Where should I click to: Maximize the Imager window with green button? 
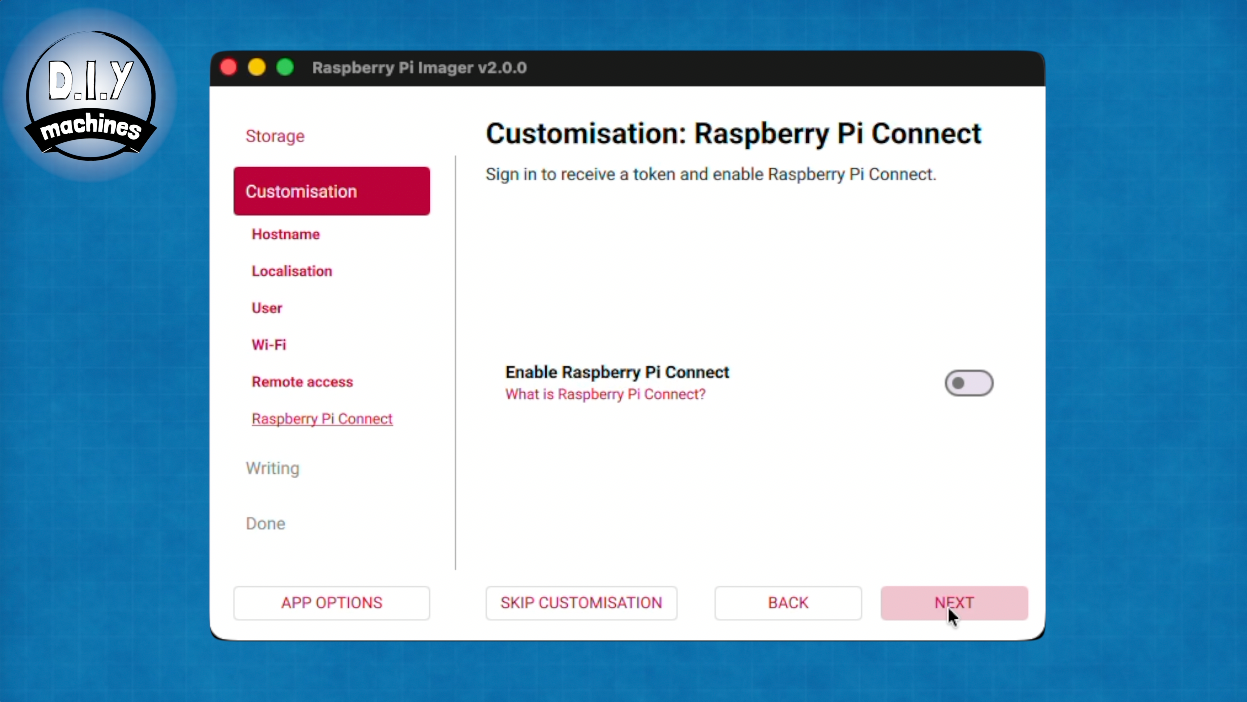click(285, 67)
